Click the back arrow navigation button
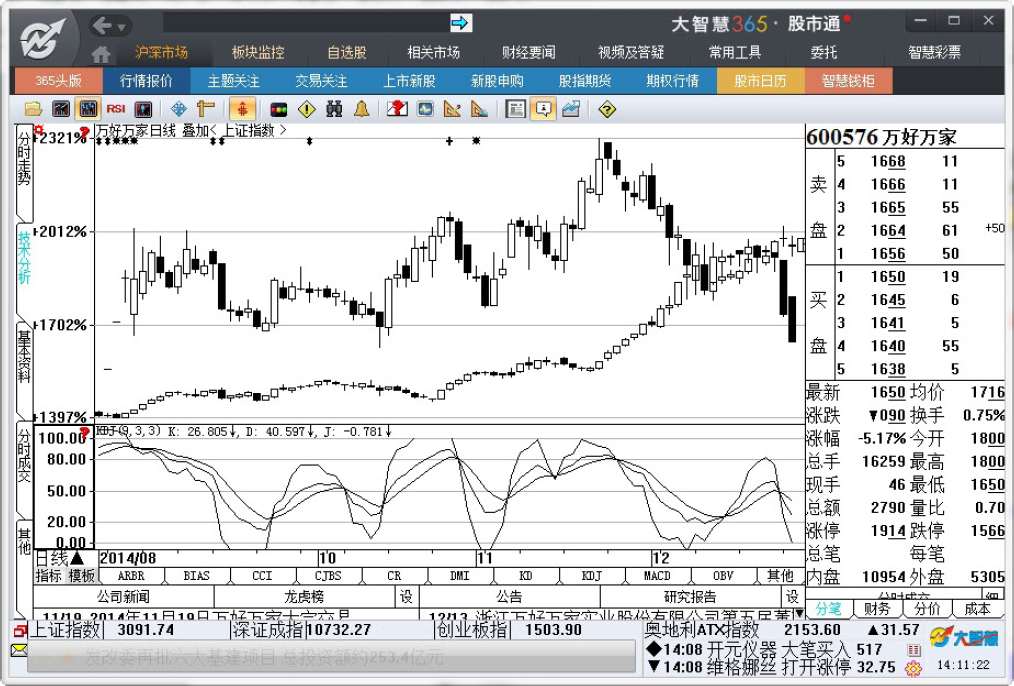The image size is (1014, 686). (x=102, y=26)
